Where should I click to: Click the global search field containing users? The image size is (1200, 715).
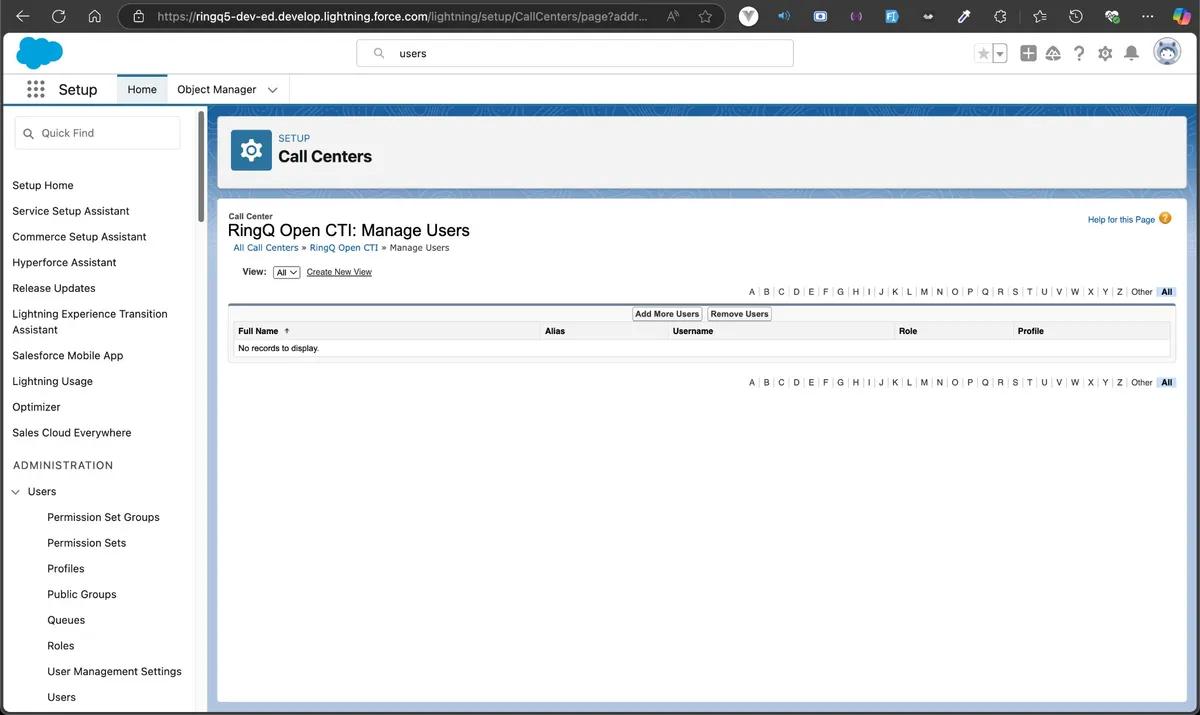click(575, 54)
